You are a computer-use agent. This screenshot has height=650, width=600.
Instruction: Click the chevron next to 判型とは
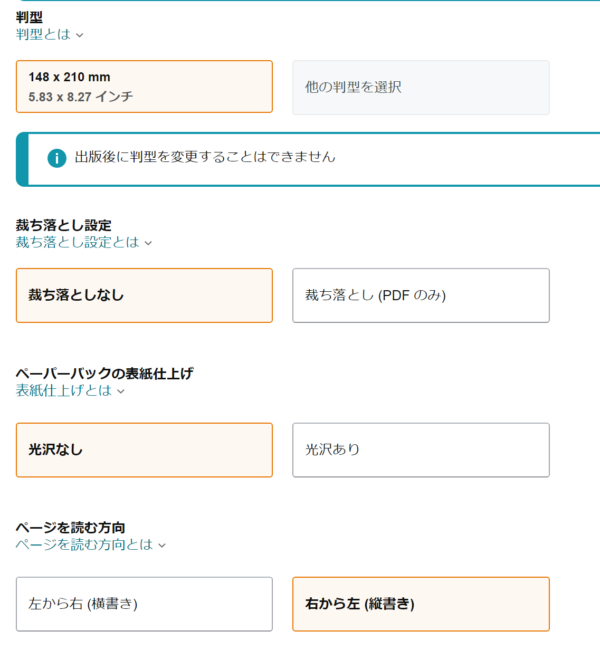click(x=80, y=35)
